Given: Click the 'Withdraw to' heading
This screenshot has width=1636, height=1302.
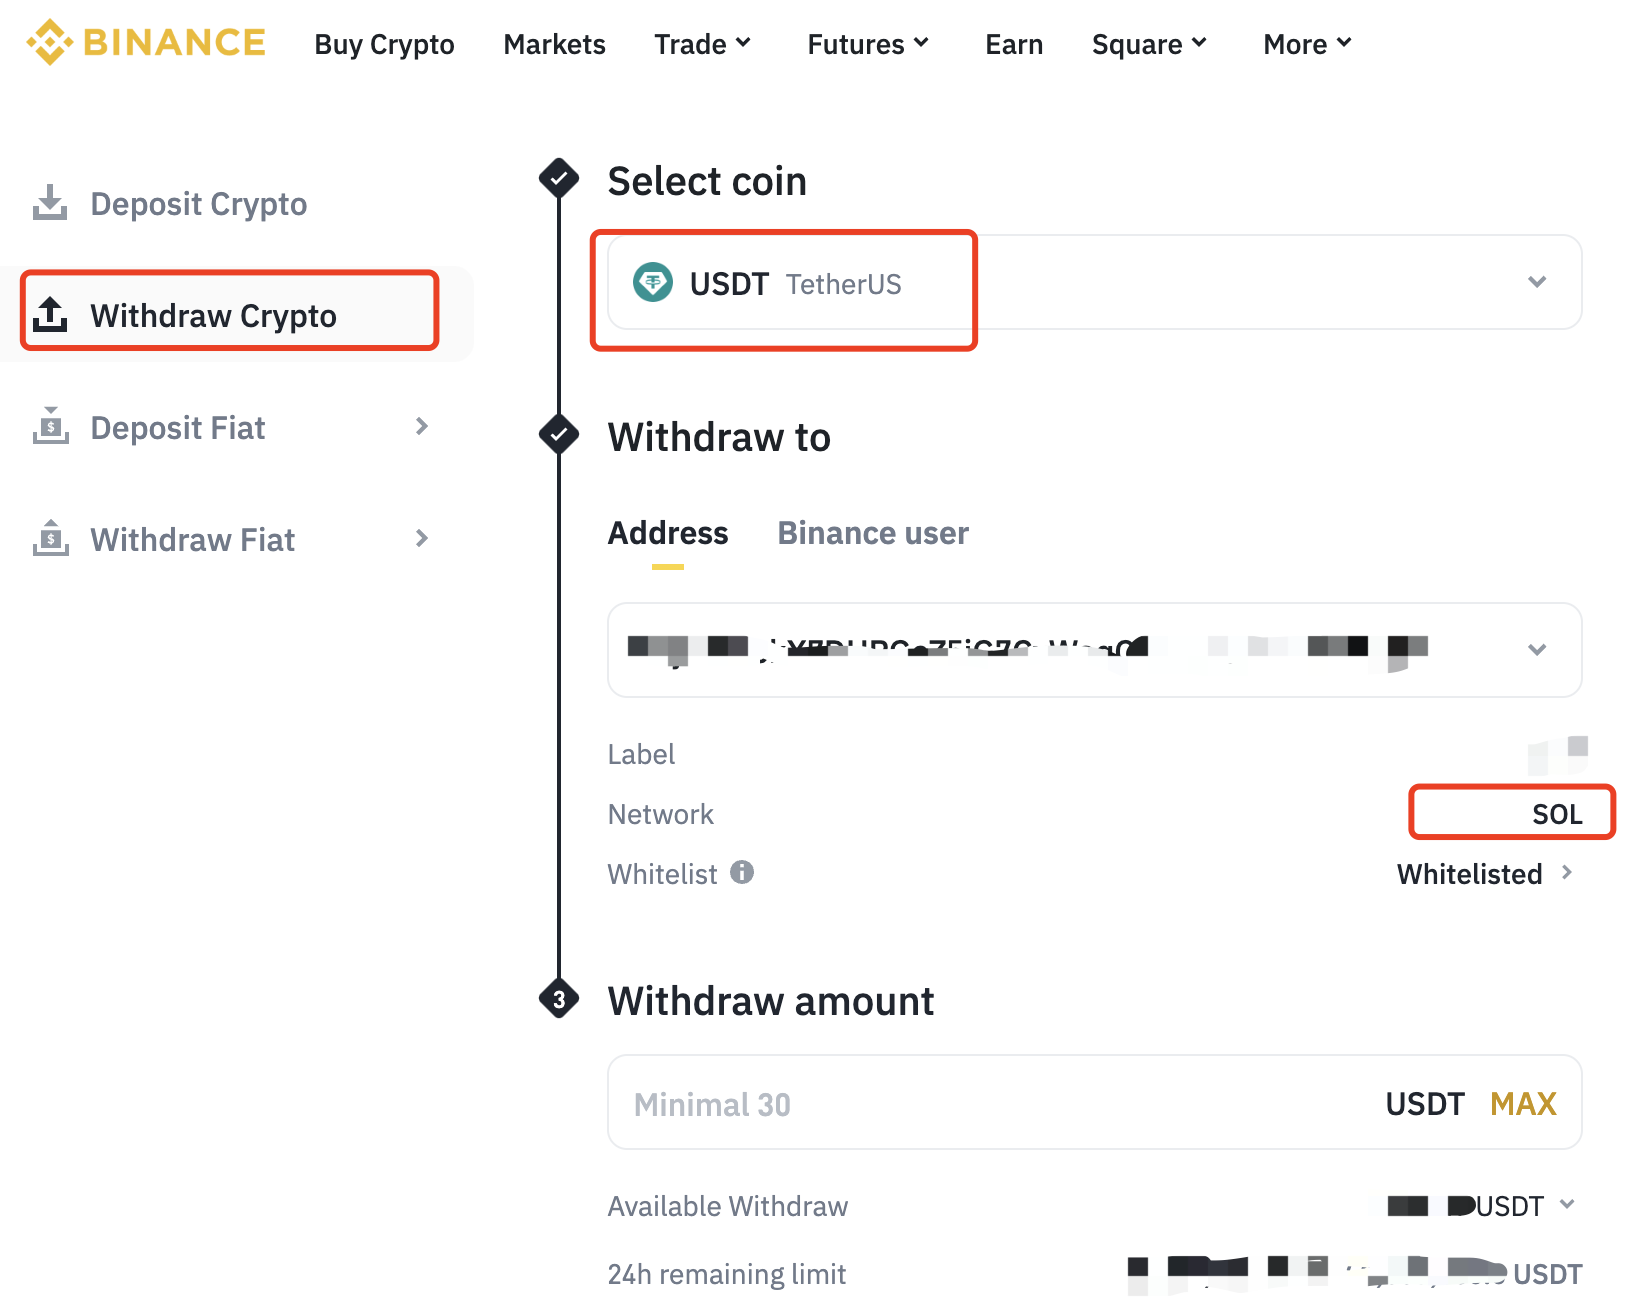Looking at the screenshot, I should coord(719,437).
